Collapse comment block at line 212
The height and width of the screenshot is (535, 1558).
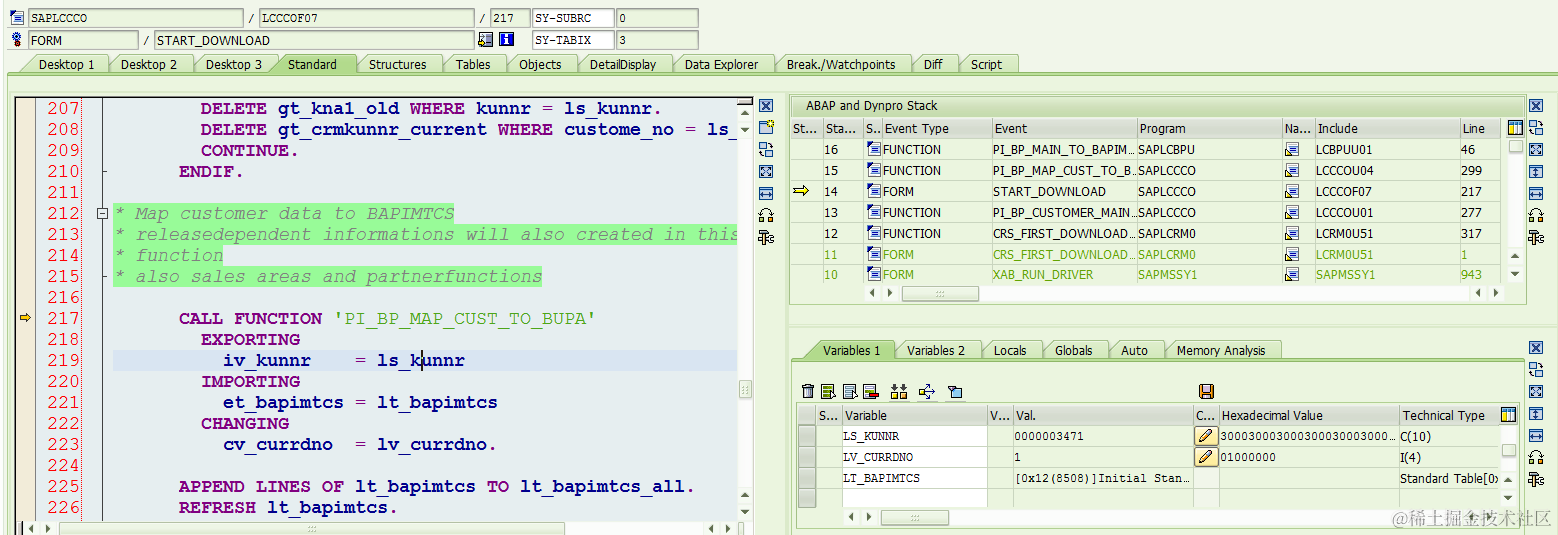click(101, 213)
